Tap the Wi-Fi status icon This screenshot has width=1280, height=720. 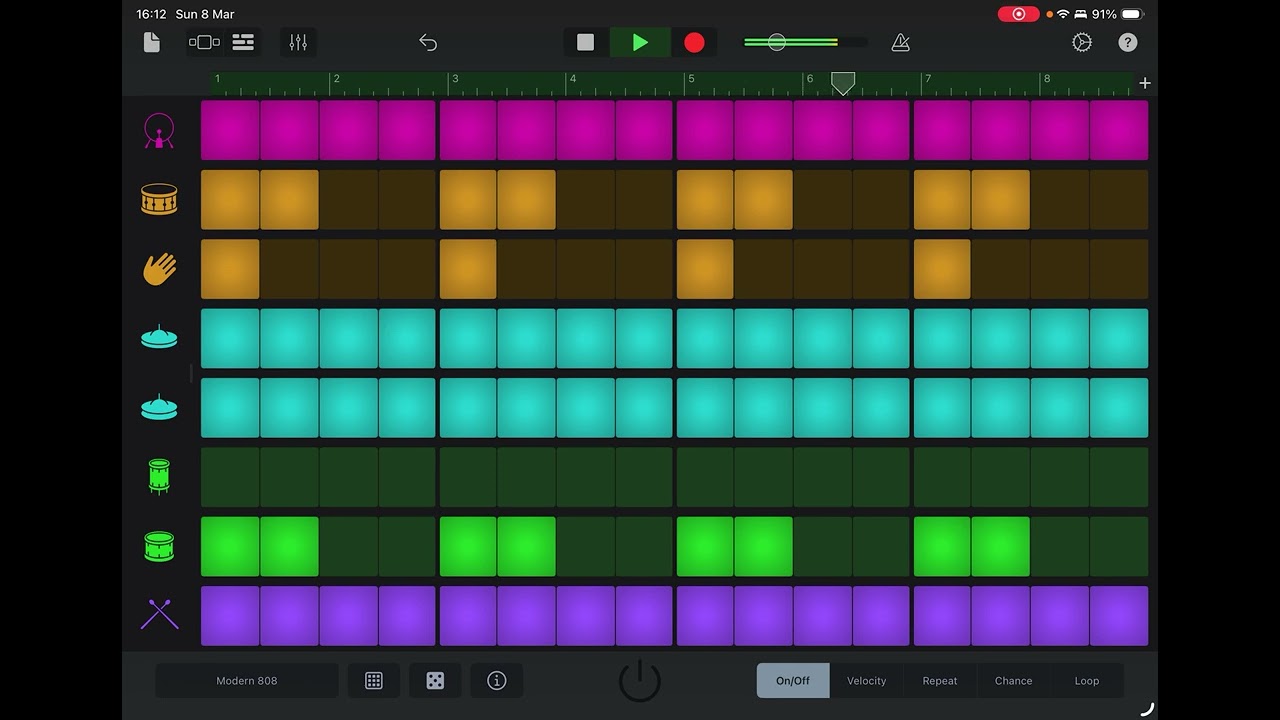(1063, 14)
